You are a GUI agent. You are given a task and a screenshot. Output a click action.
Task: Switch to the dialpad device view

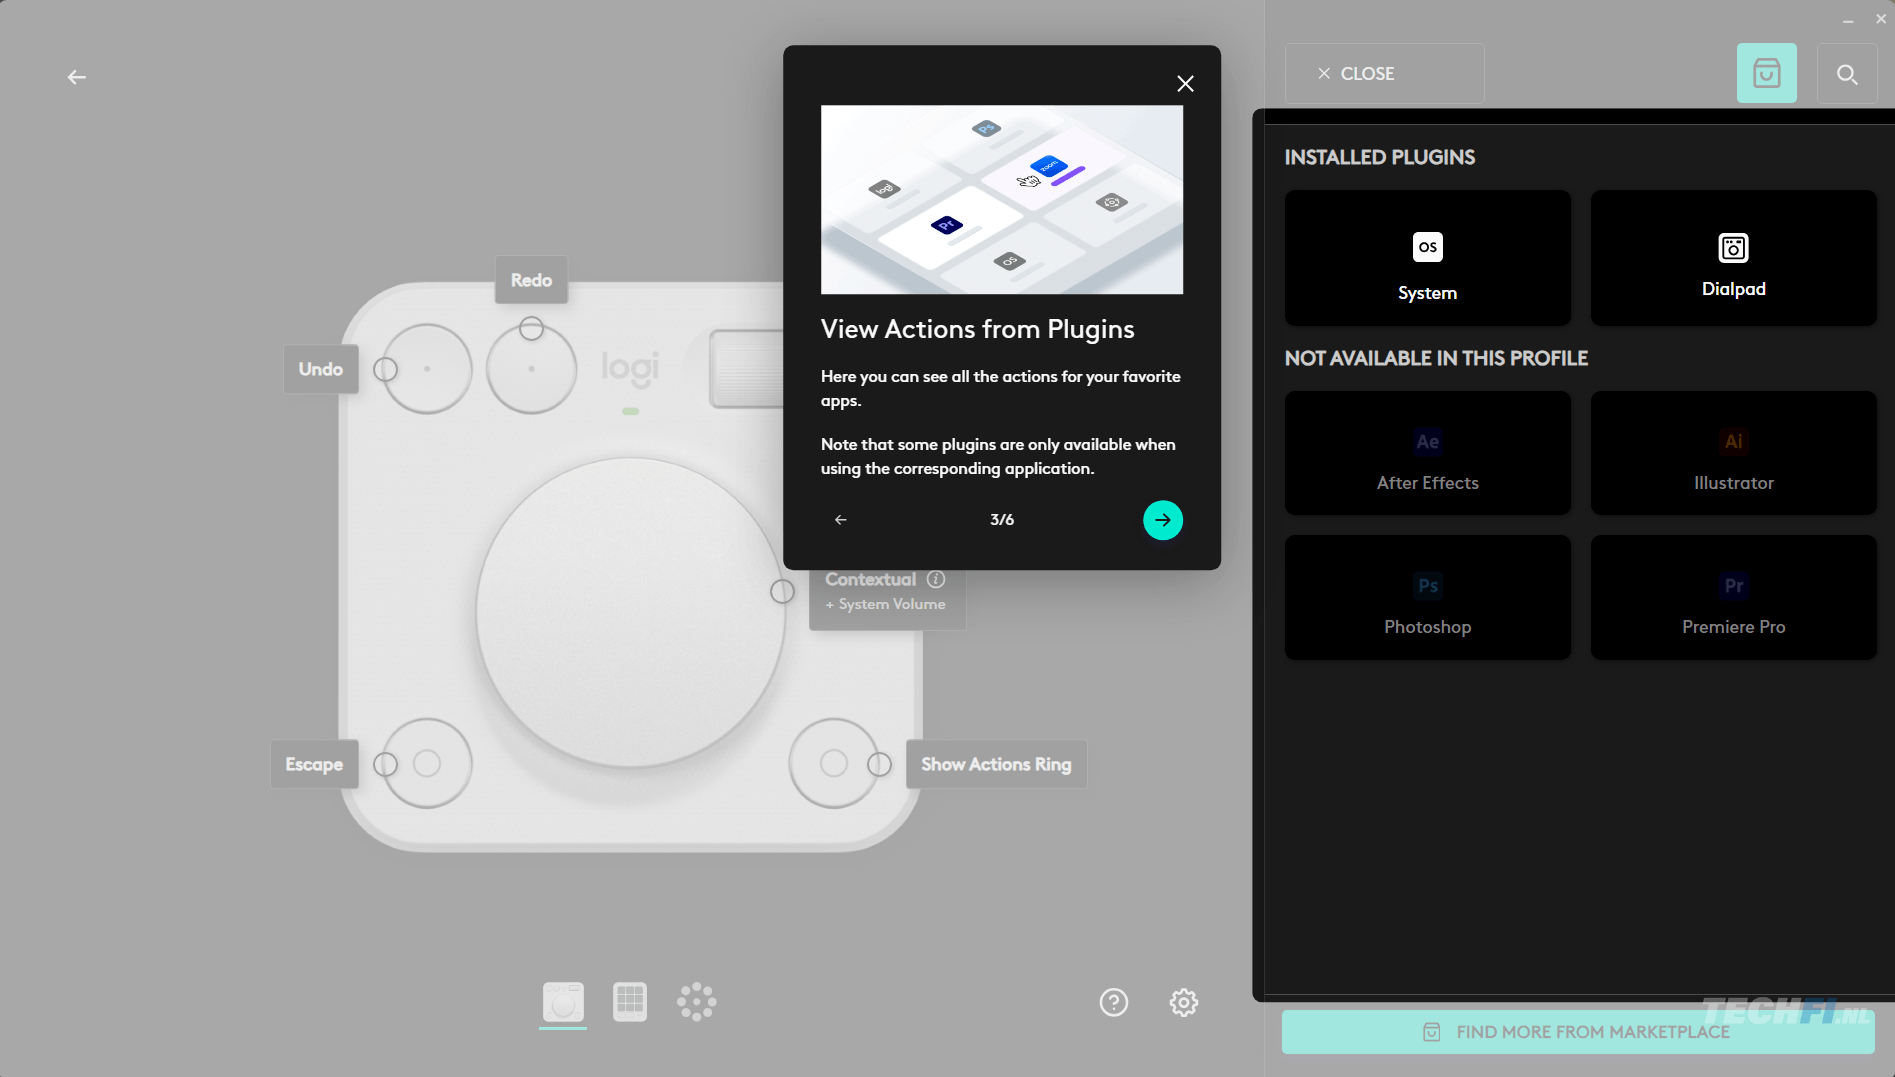coord(562,1002)
